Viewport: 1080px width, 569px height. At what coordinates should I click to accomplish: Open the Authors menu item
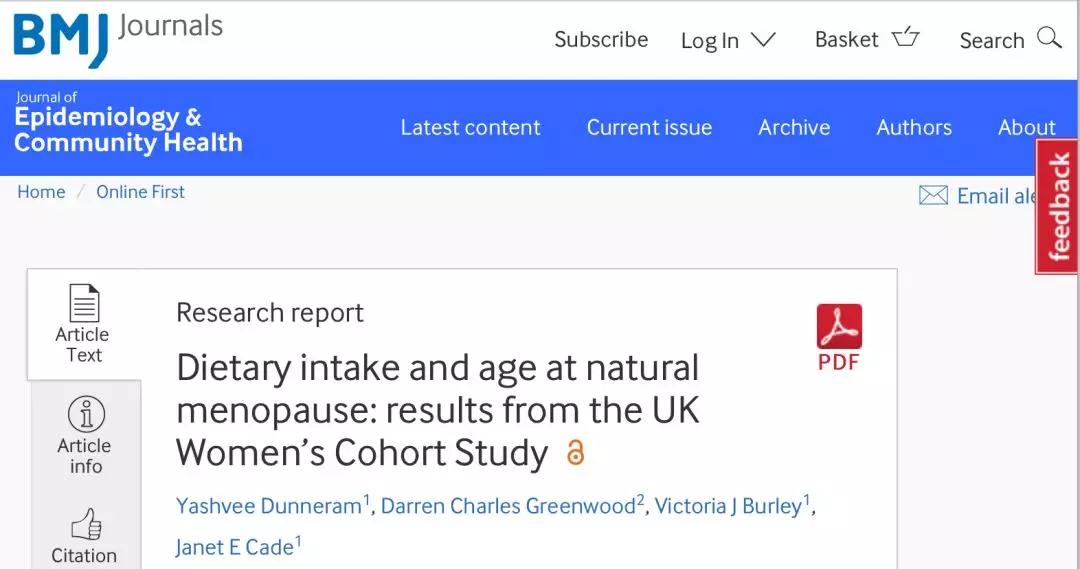(914, 127)
